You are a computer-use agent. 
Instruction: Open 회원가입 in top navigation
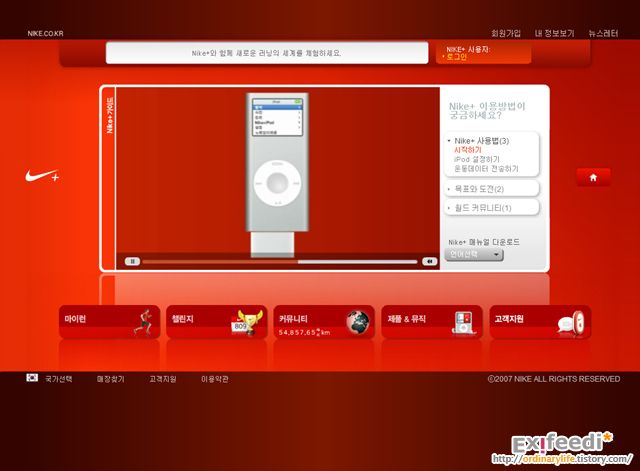pos(506,33)
